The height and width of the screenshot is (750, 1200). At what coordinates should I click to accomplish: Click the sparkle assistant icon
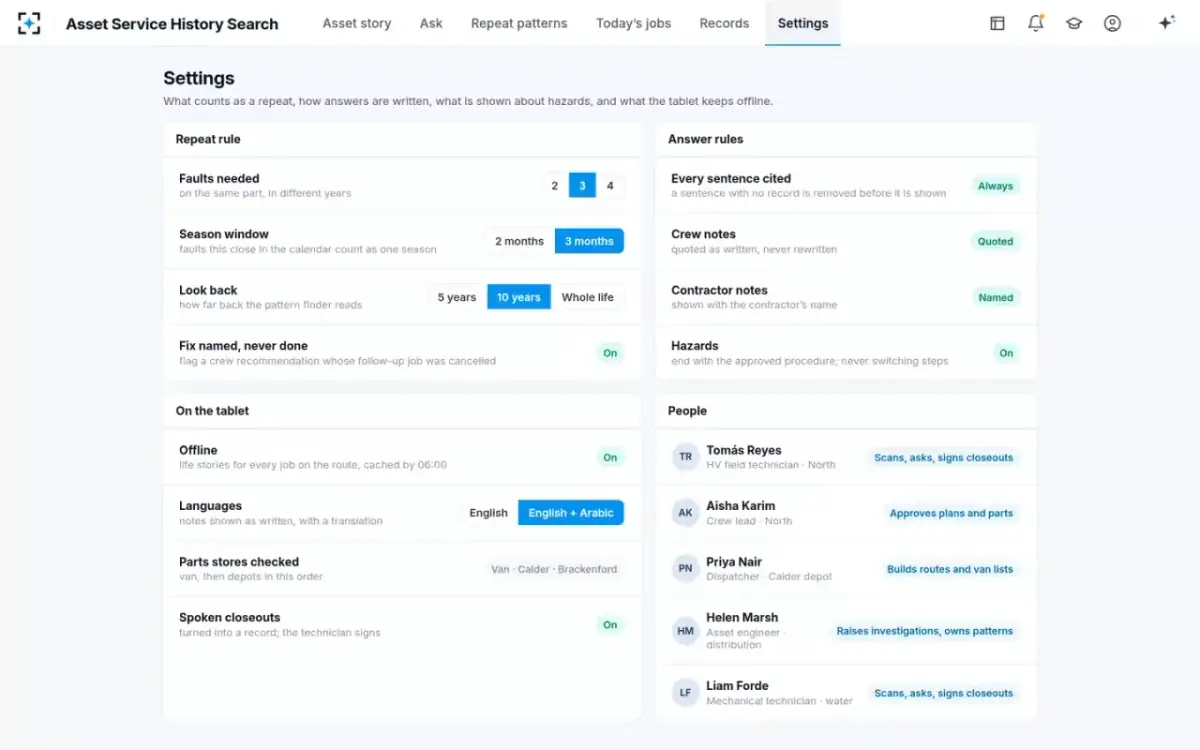[1166, 23]
